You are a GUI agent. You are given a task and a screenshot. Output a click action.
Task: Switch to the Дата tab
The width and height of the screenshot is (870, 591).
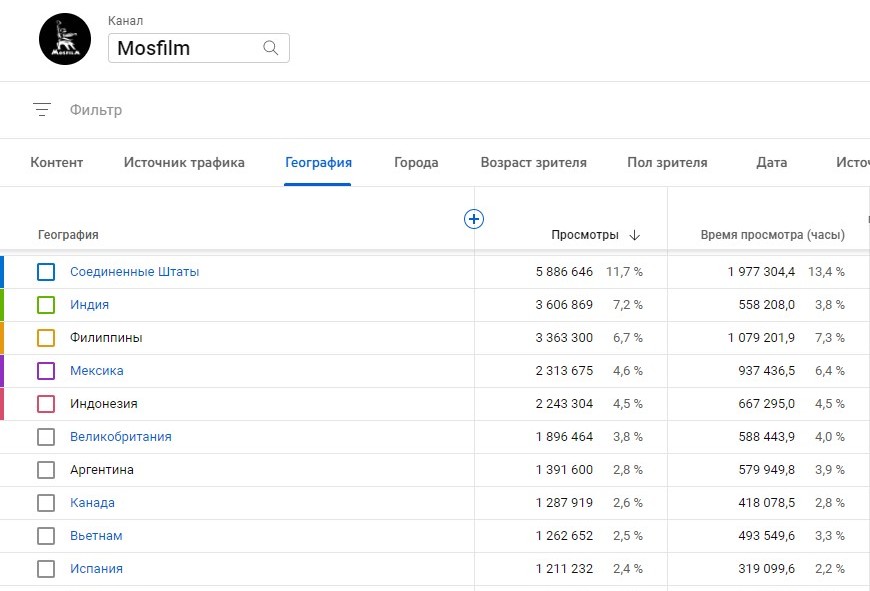[771, 162]
